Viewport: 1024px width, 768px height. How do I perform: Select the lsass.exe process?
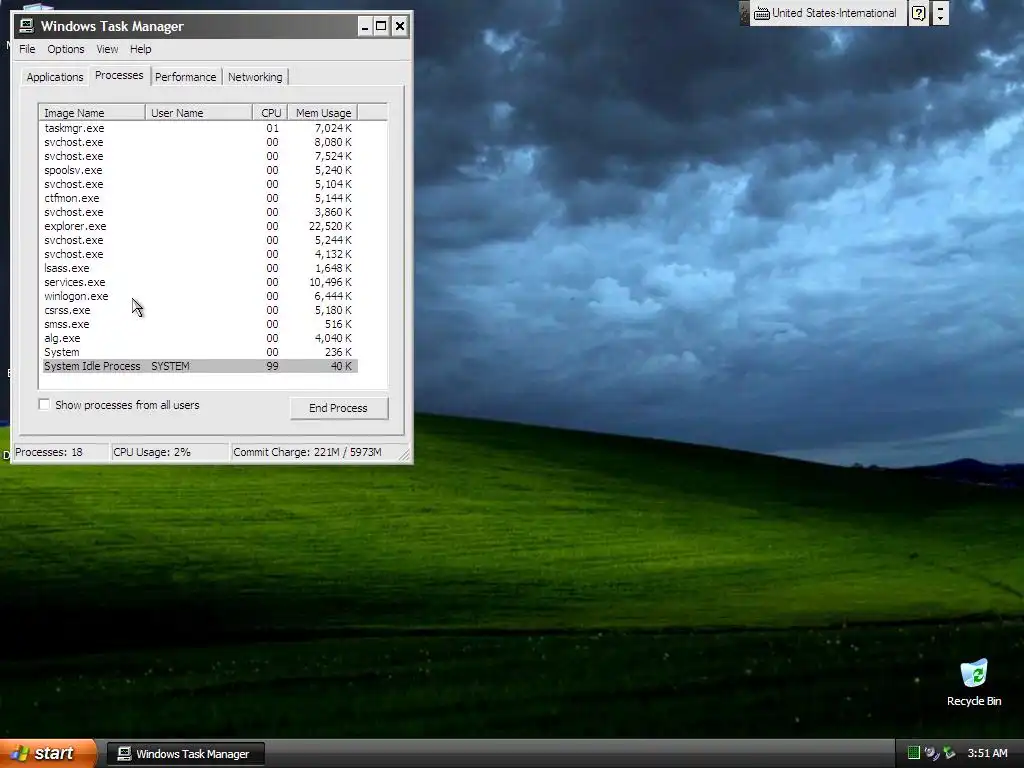point(199,268)
